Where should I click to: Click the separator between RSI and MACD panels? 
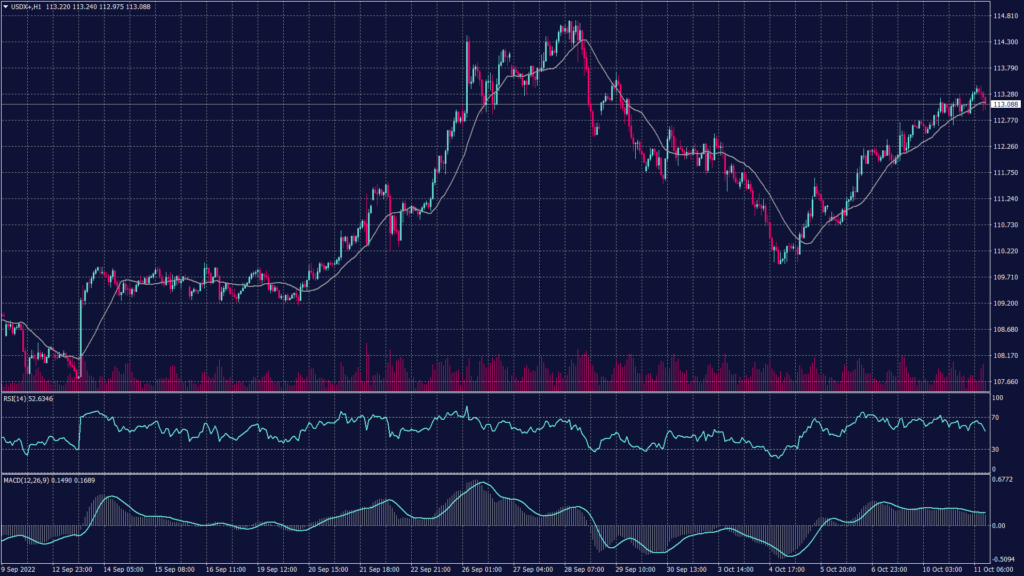coord(500,473)
